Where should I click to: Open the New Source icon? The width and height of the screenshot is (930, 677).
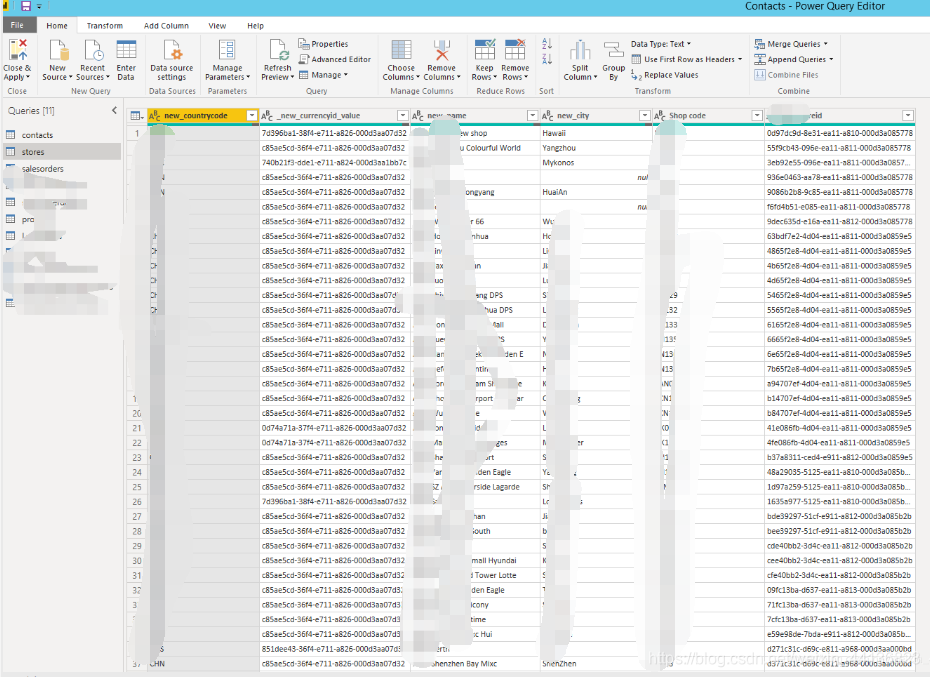[x=58, y=50]
